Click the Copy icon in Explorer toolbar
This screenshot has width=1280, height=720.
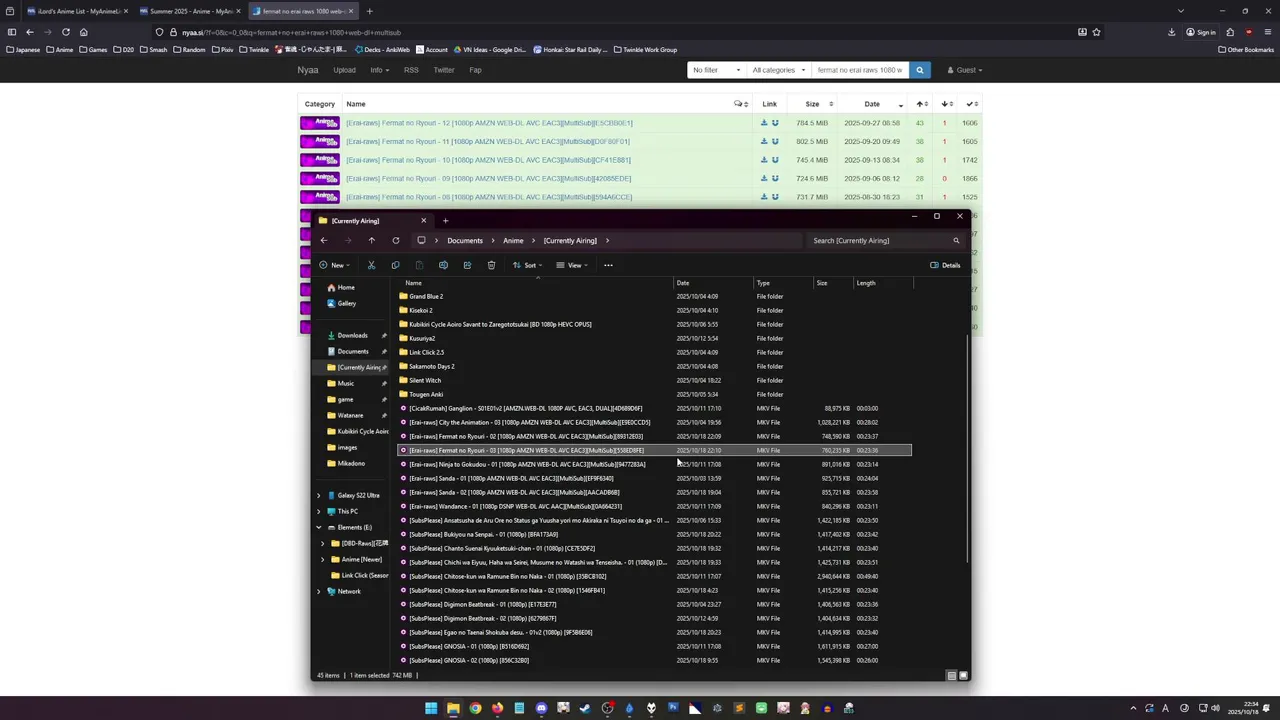[x=395, y=265]
